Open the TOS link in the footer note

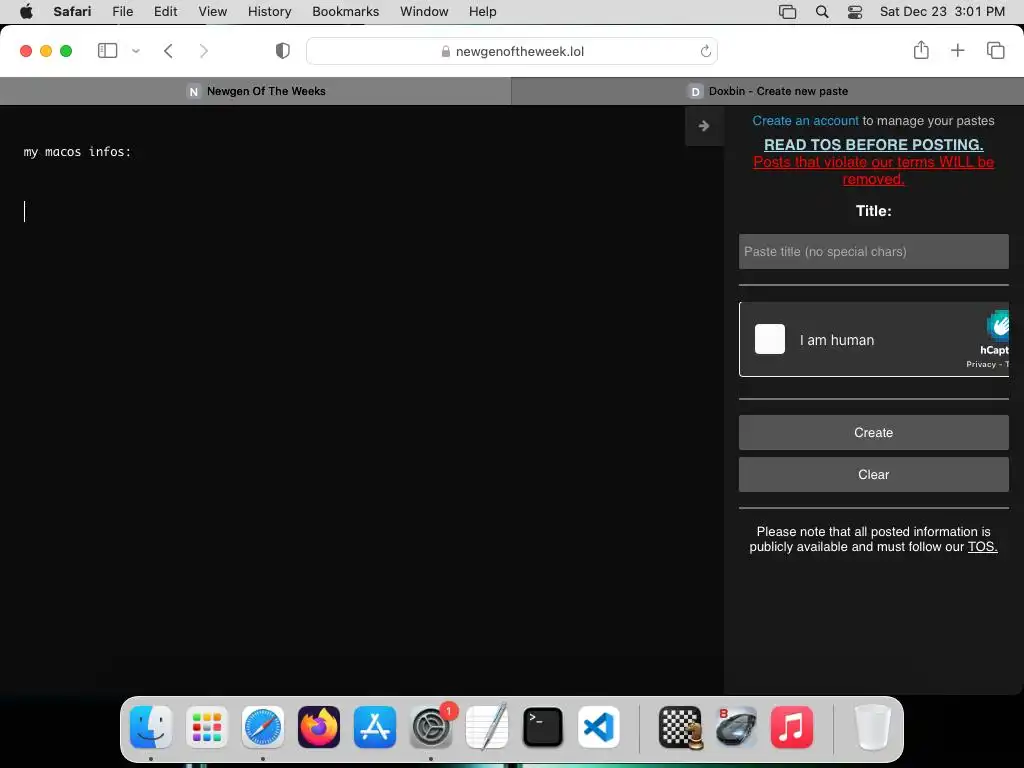(982, 547)
